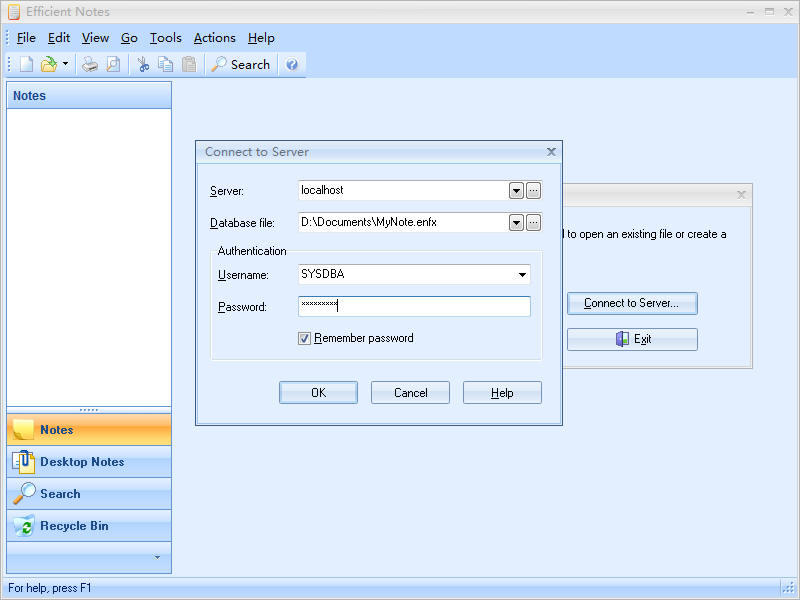Click the status bar resize grip
800x600 pixels.
click(788, 588)
